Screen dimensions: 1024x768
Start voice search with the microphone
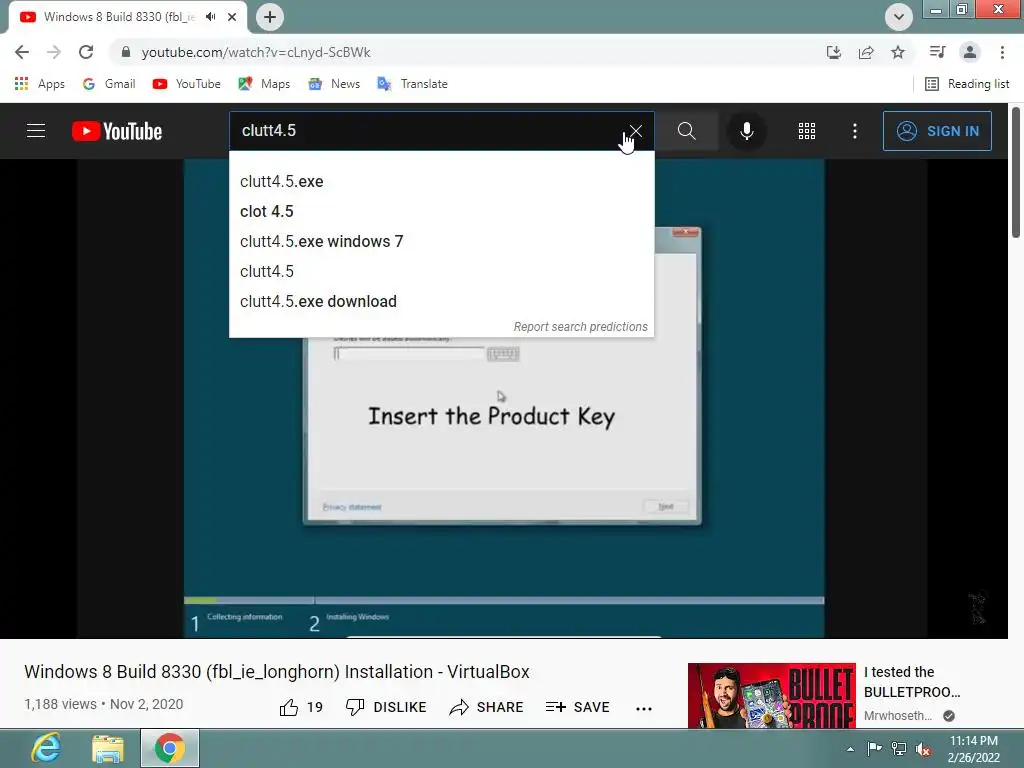pos(746,131)
